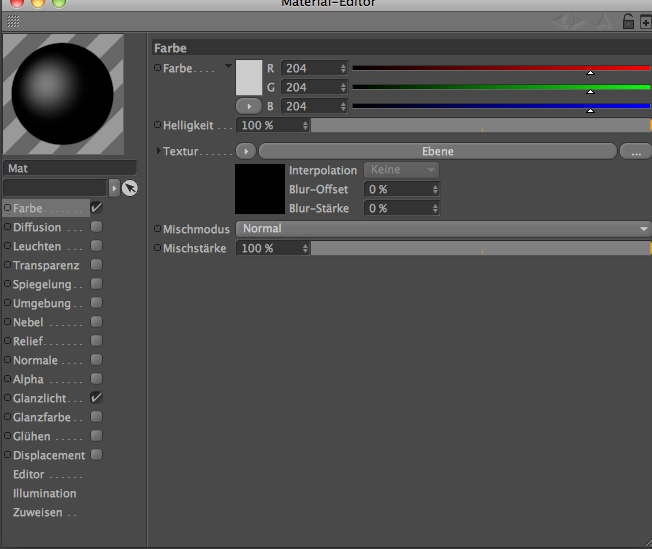Open the Glanzlicht channel settings
Screen dimensions: 652x549
pos(40,398)
